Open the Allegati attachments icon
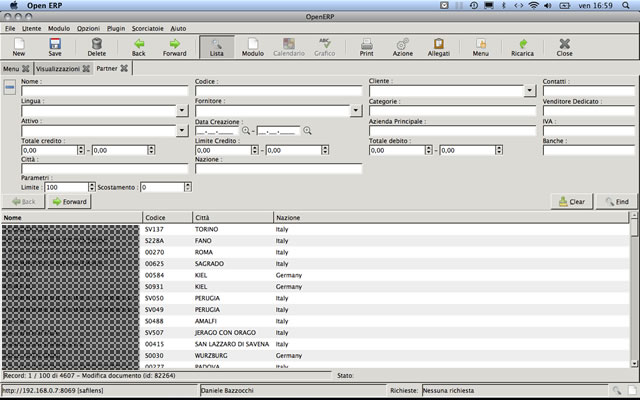The width and height of the screenshot is (640, 400). tap(439, 47)
